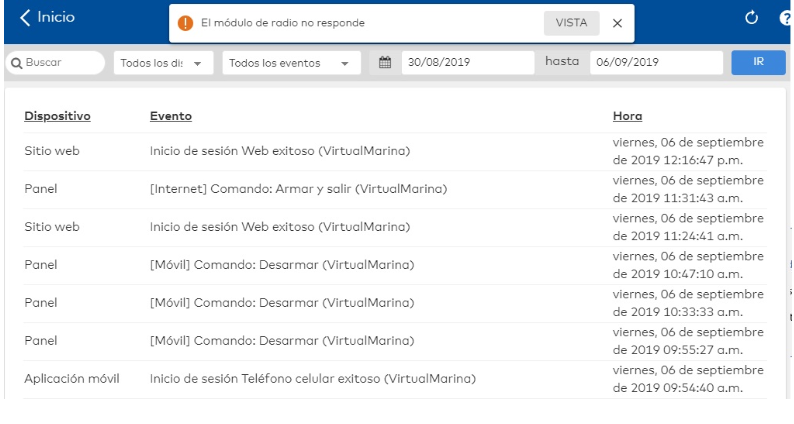Click the Aplicación móvil device cell
The width and height of the screenshot is (794, 424).
[x=72, y=379]
